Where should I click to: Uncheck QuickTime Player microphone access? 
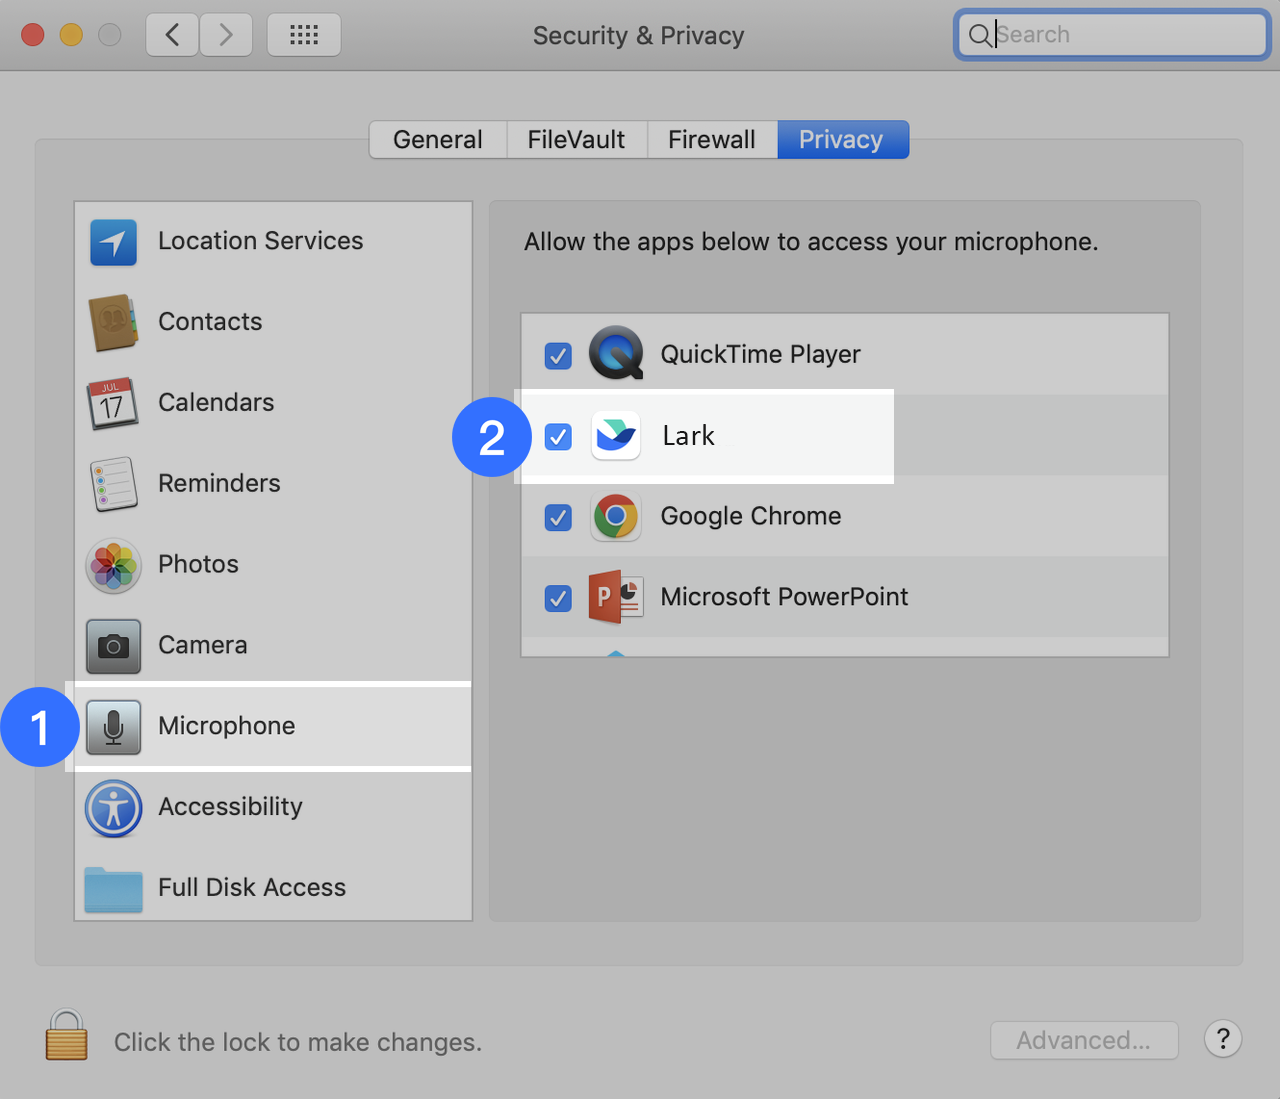pyautogui.click(x=558, y=356)
